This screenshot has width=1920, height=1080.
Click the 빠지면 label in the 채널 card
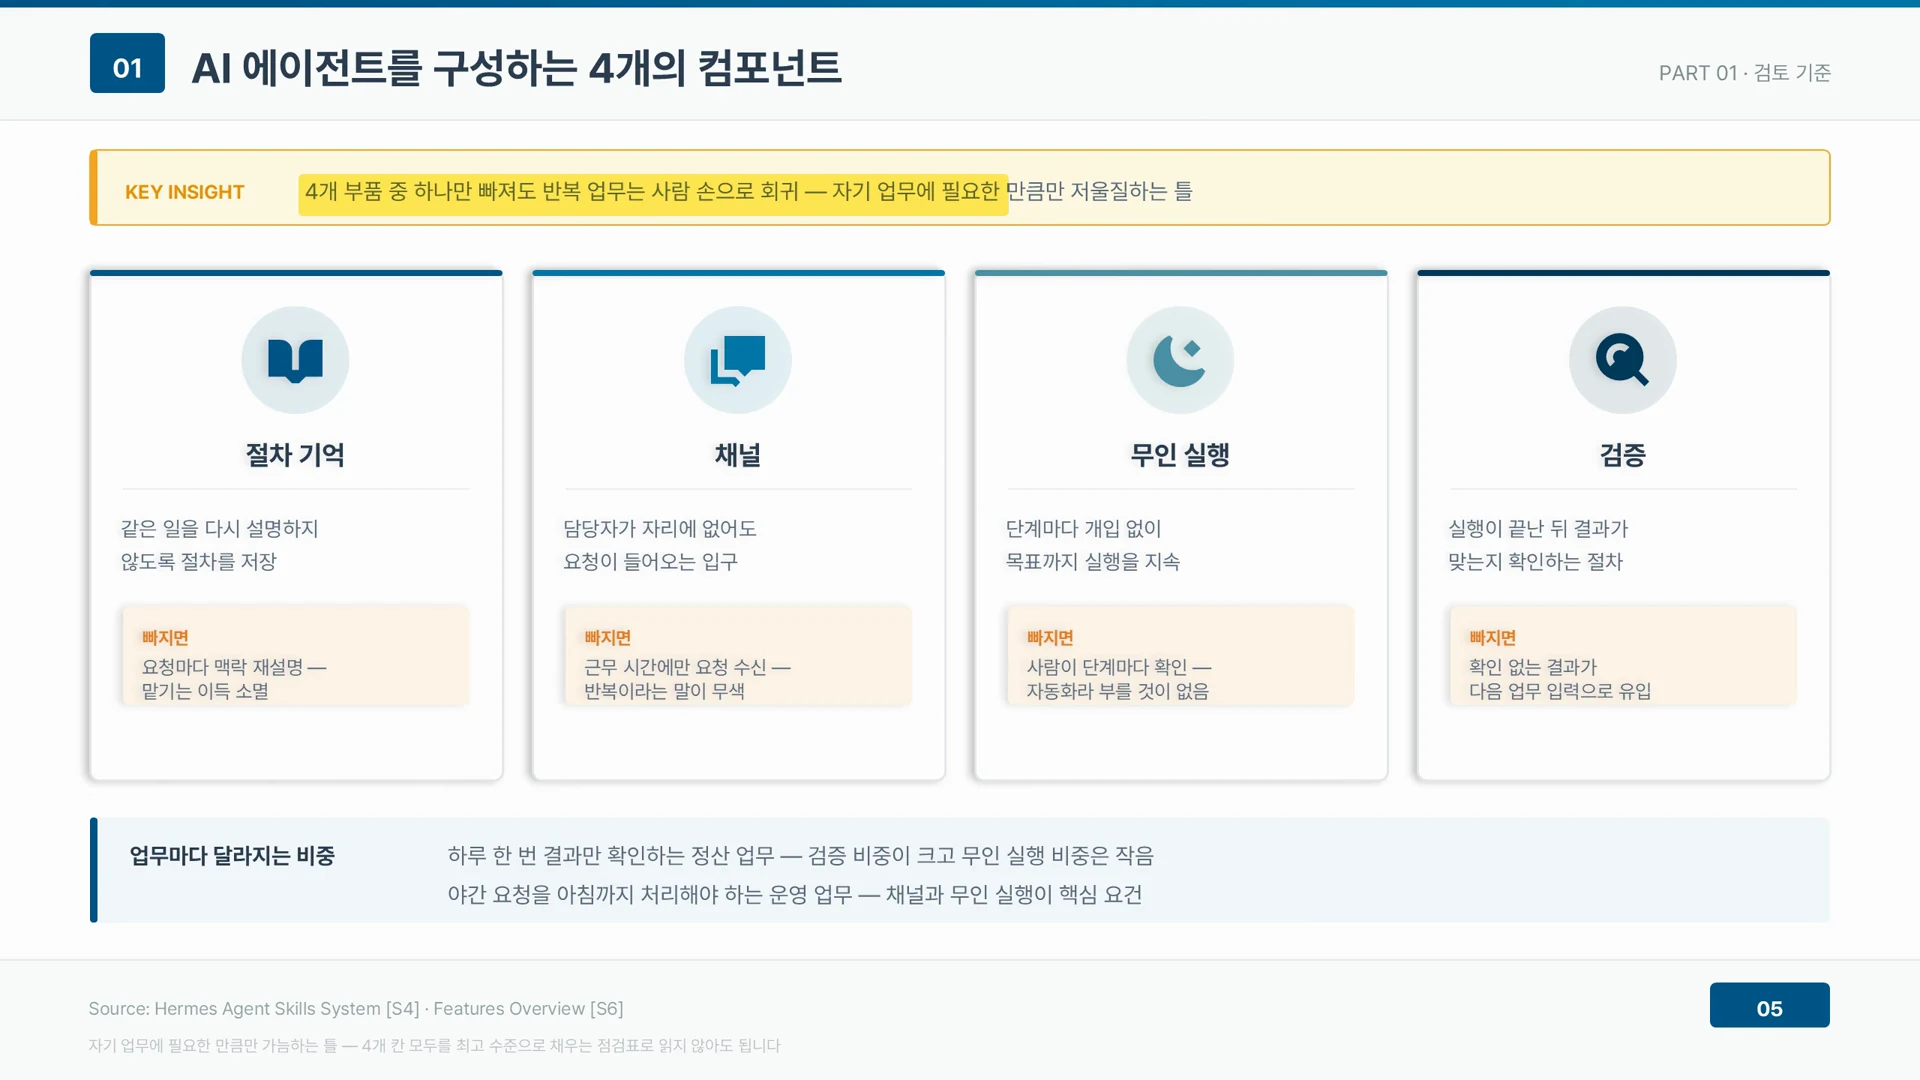coord(607,638)
